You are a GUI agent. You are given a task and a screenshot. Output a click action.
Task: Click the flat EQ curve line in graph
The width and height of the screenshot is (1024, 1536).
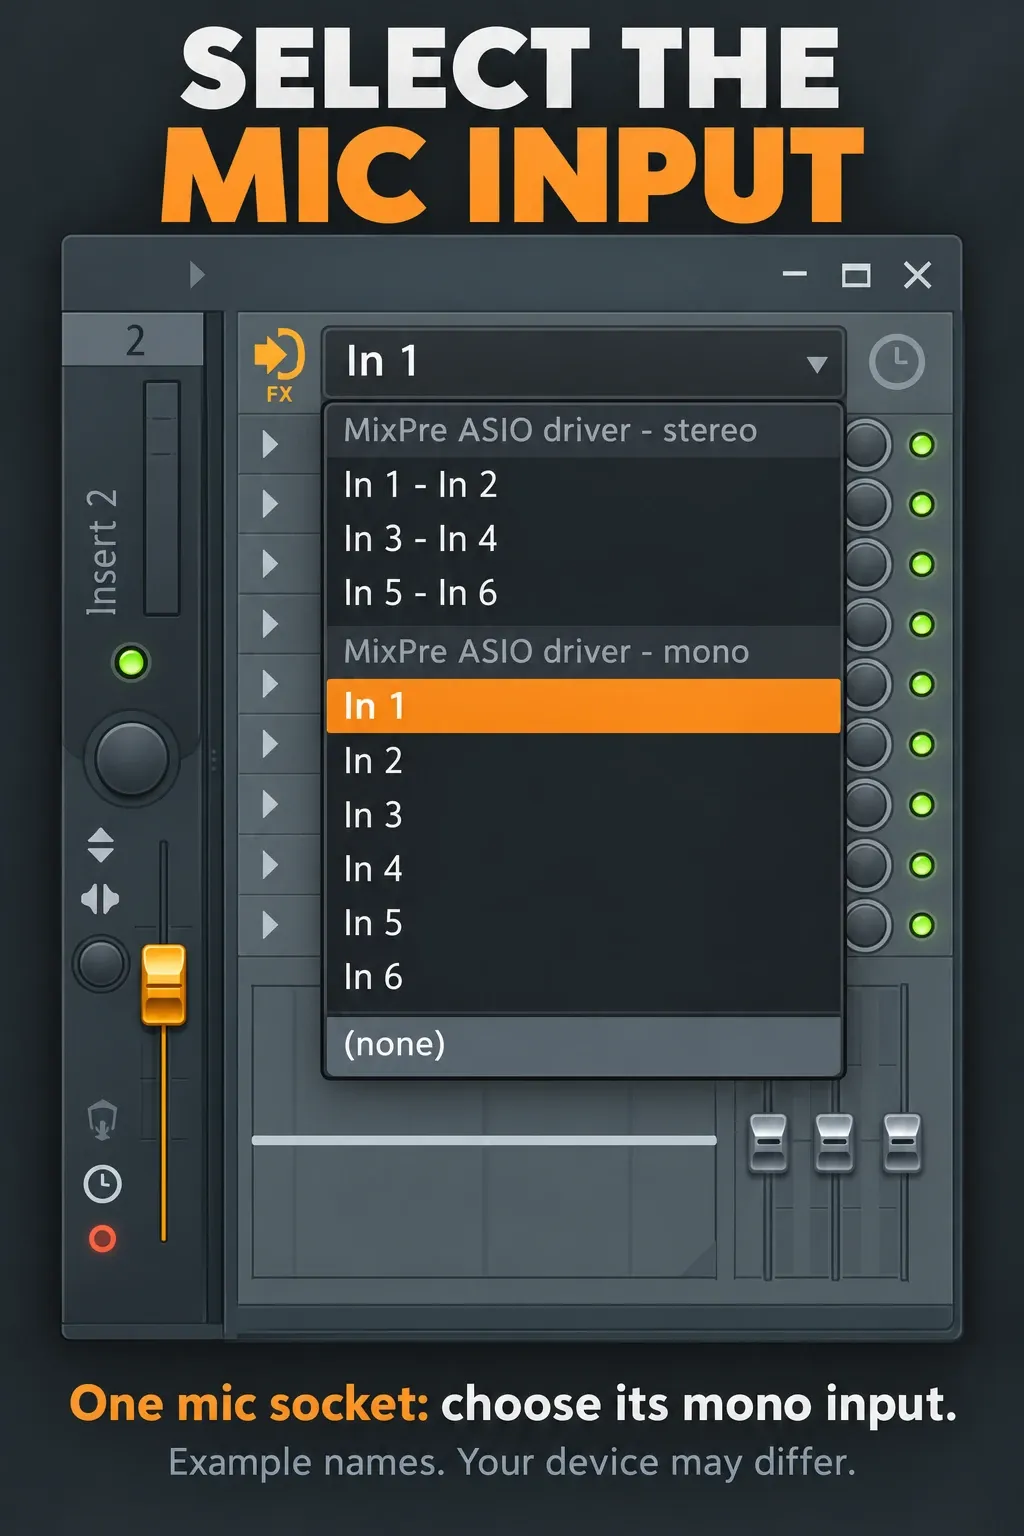[484, 1140]
